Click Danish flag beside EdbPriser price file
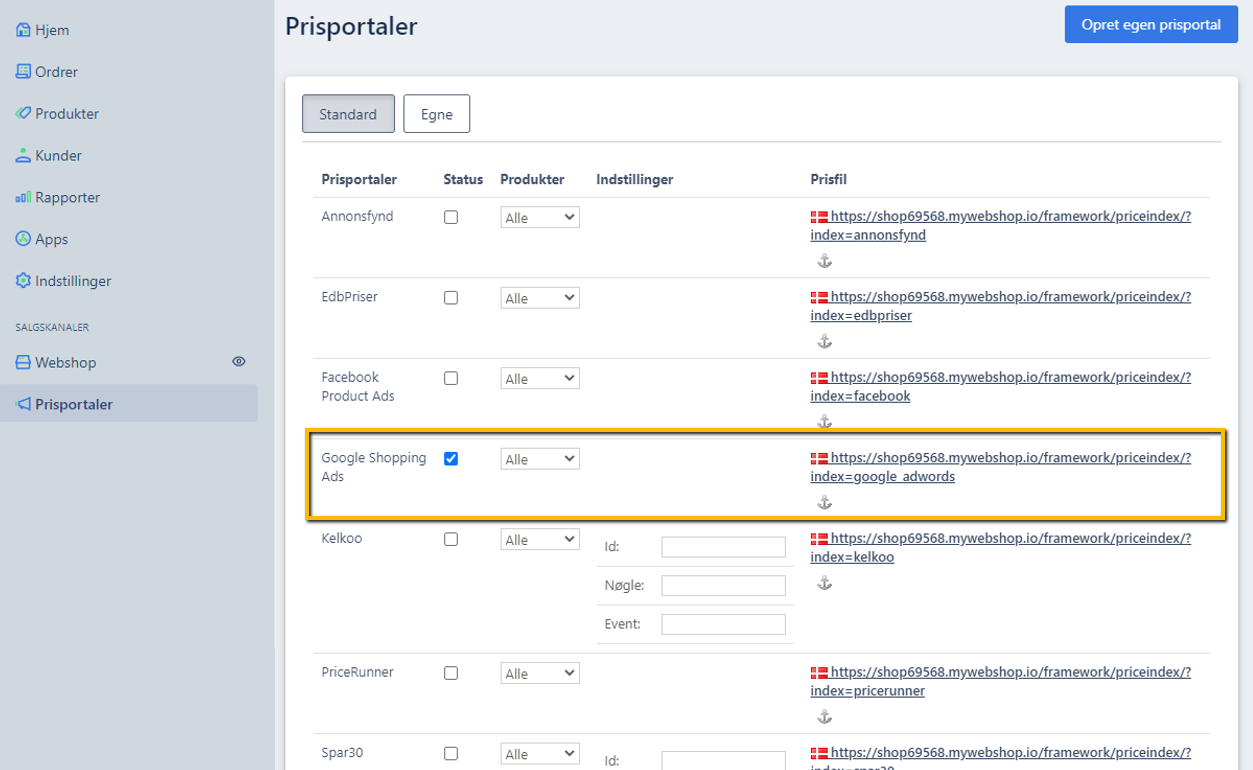The width and height of the screenshot is (1253, 770). [819, 298]
